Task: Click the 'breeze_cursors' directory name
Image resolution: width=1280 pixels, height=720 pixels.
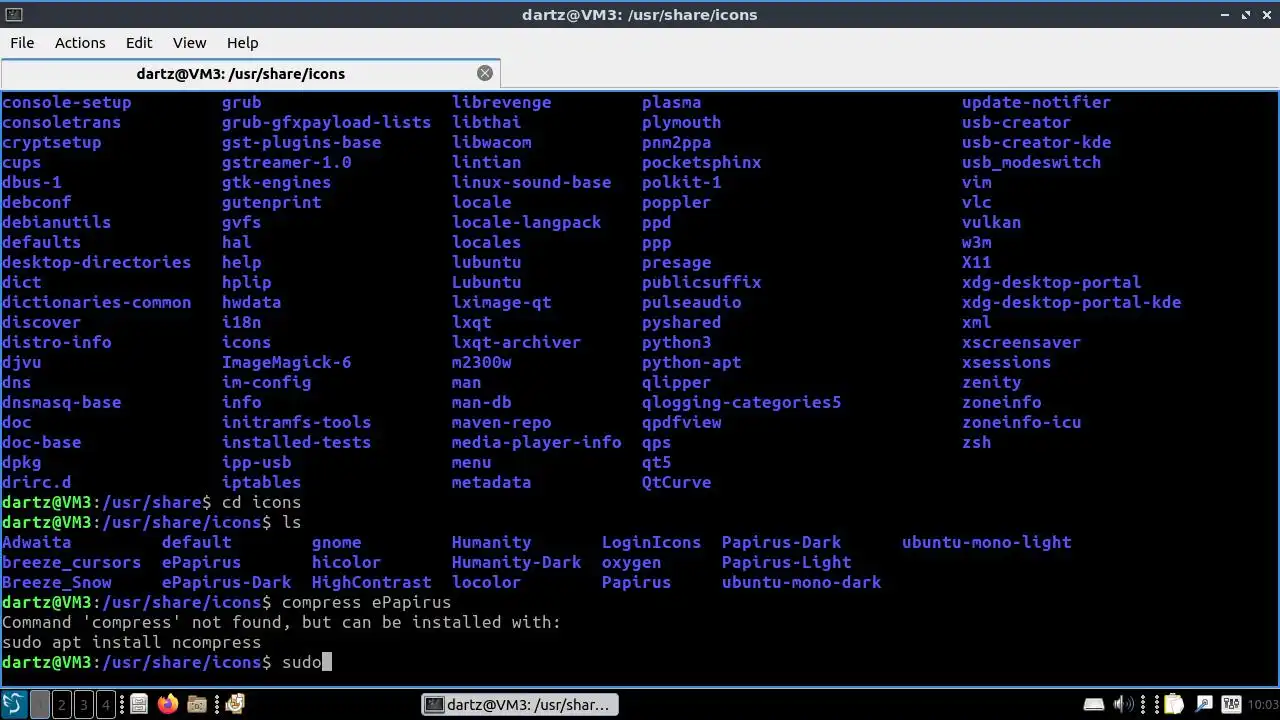Action: click(72, 562)
